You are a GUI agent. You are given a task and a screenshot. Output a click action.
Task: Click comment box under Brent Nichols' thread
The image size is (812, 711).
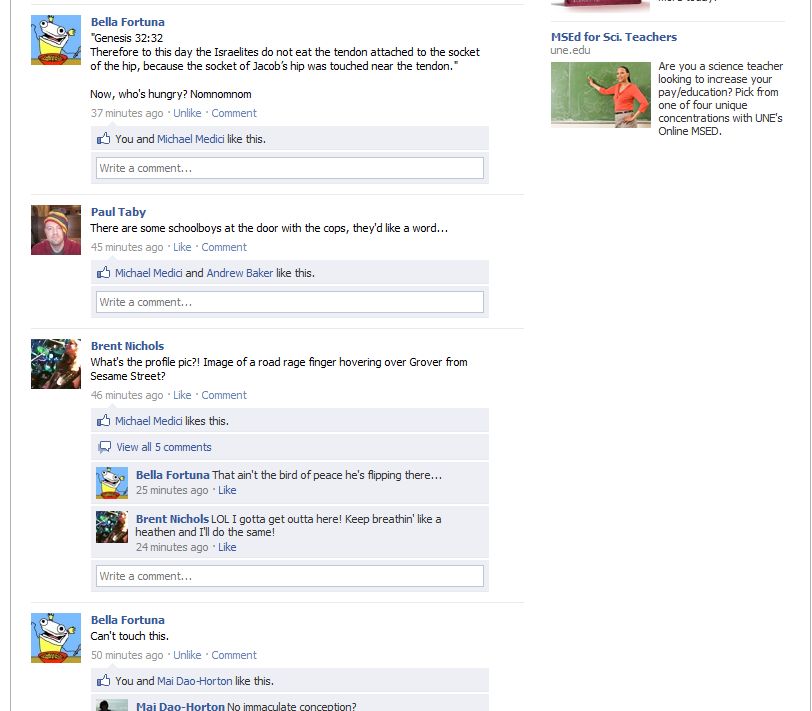290,576
